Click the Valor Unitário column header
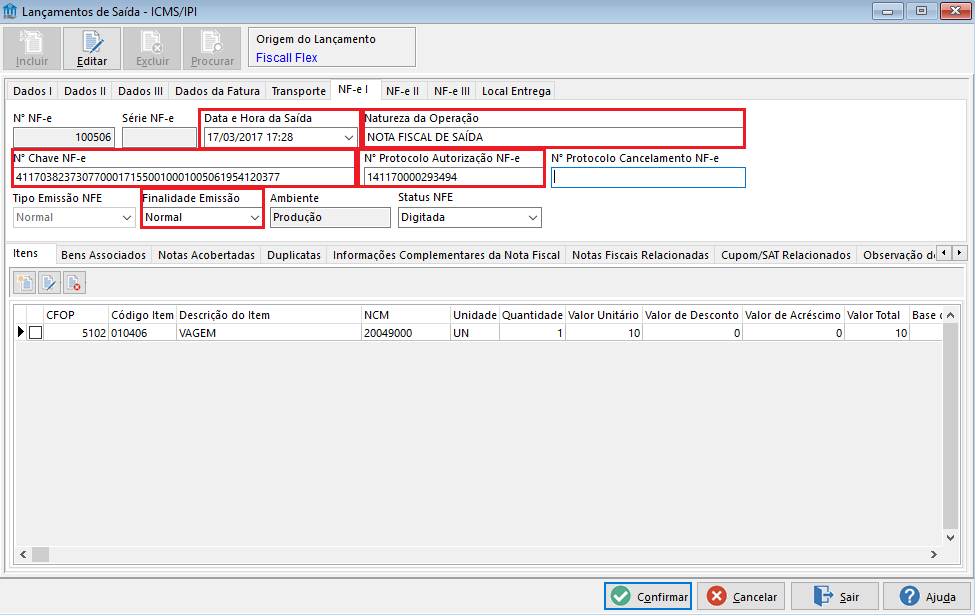The image size is (975, 615). (603, 315)
